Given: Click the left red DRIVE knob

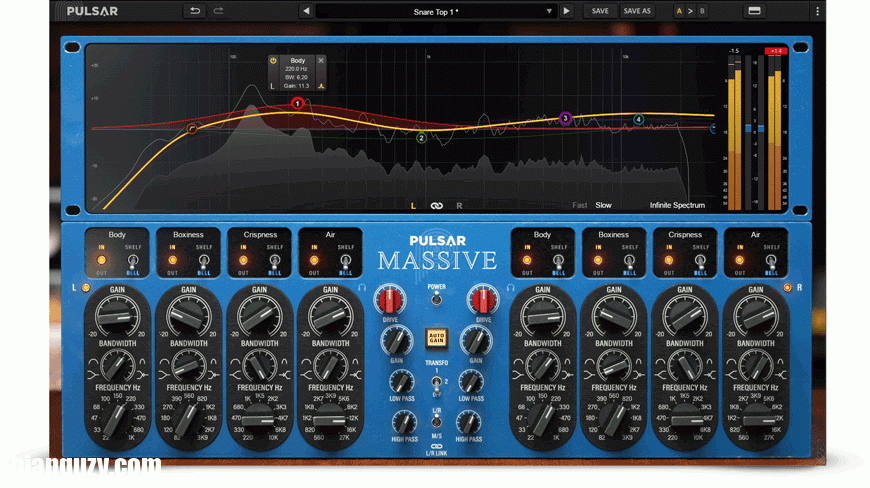Looking at the screenshot, I should [x=390, y=300].
